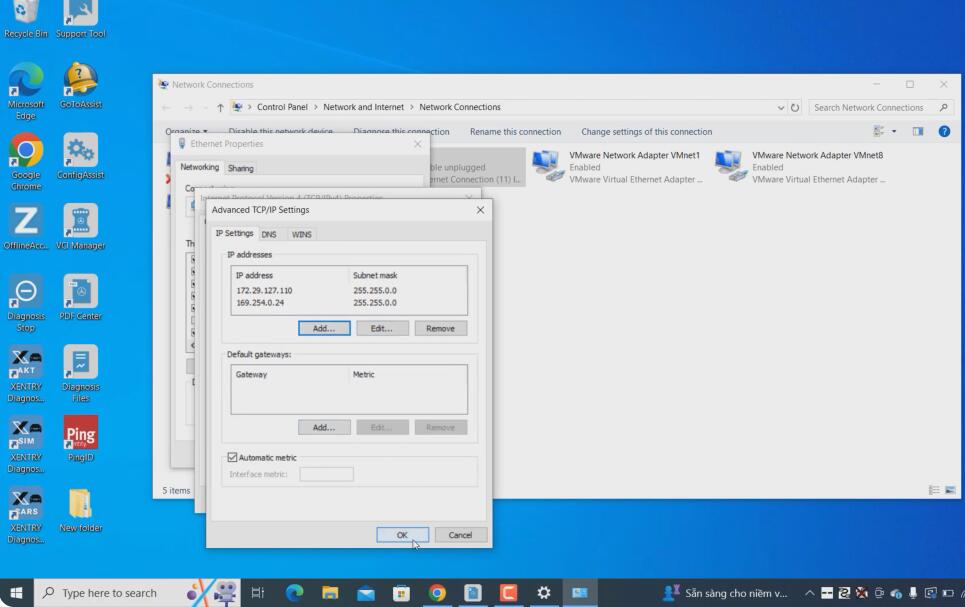Viewport: 965px width, 607px height.
Task: Expand the address bar history dropdown
Action: pyautogui.click(x=780, y=107)
